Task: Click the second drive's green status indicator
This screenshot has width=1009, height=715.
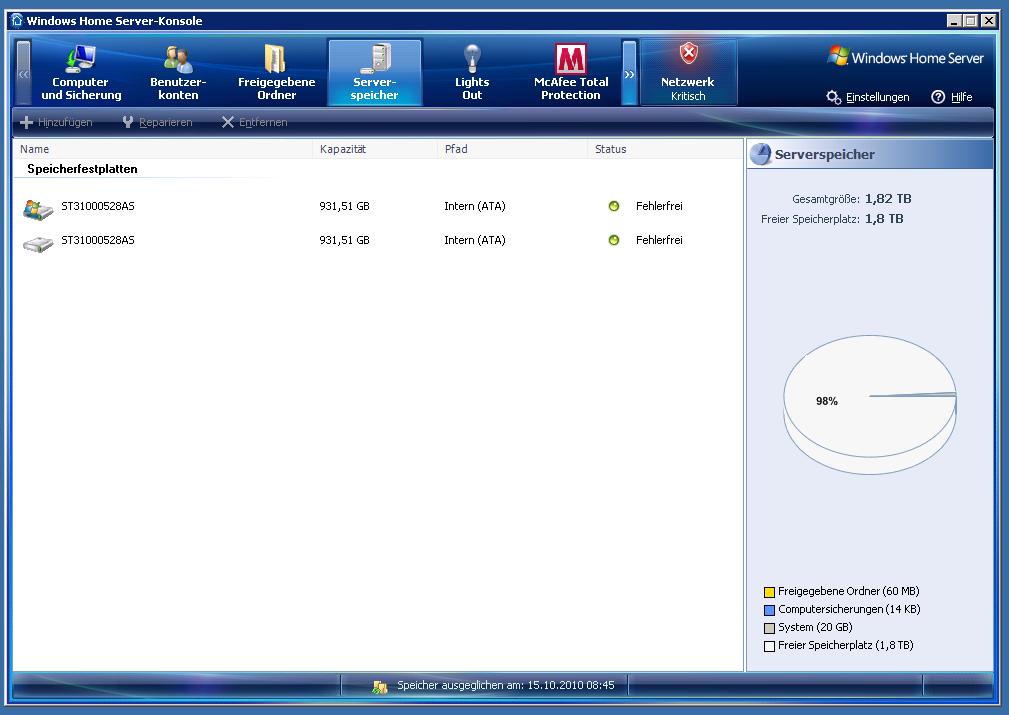Action: point(614,240)
